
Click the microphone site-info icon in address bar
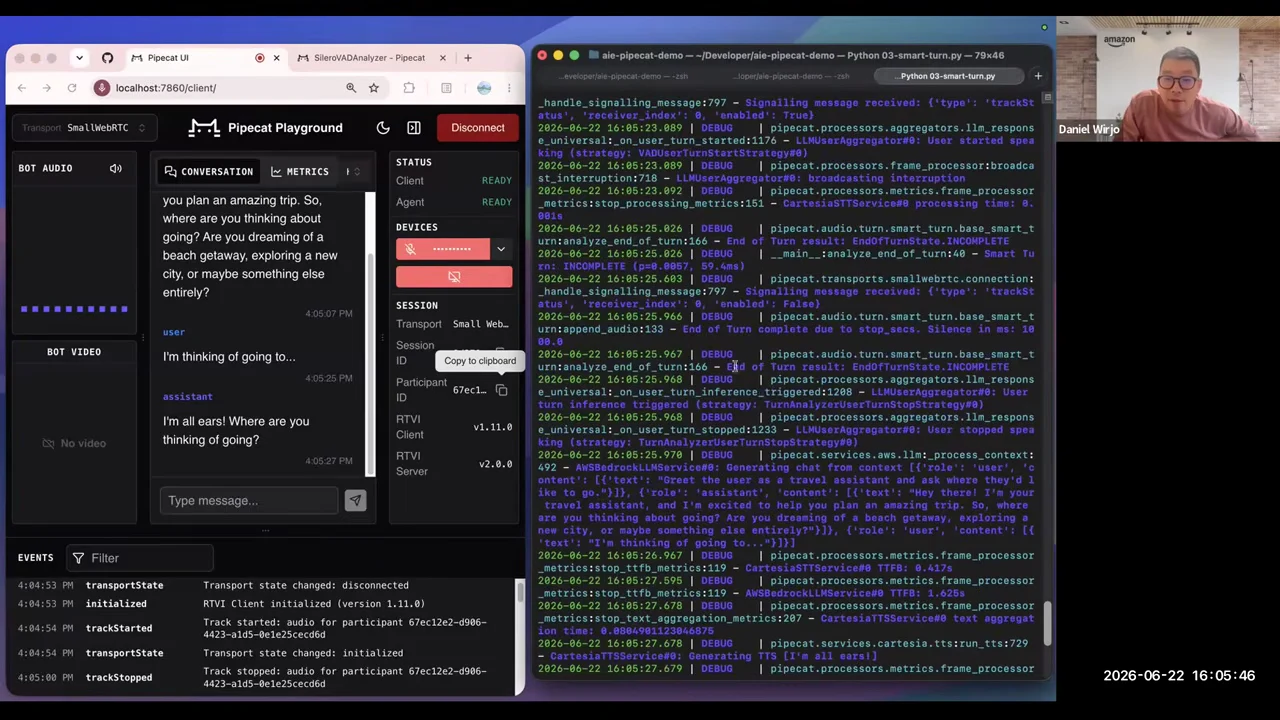click(101, 88)
